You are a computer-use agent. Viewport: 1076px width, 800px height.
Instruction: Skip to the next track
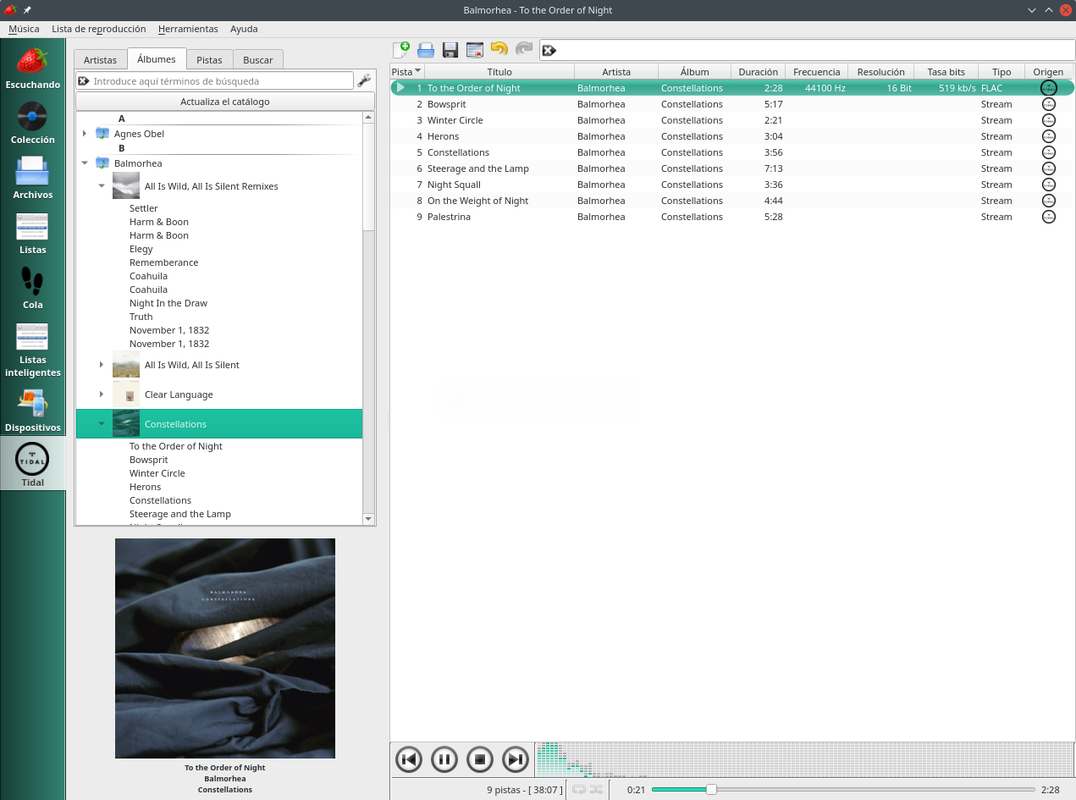click(515, 759)
